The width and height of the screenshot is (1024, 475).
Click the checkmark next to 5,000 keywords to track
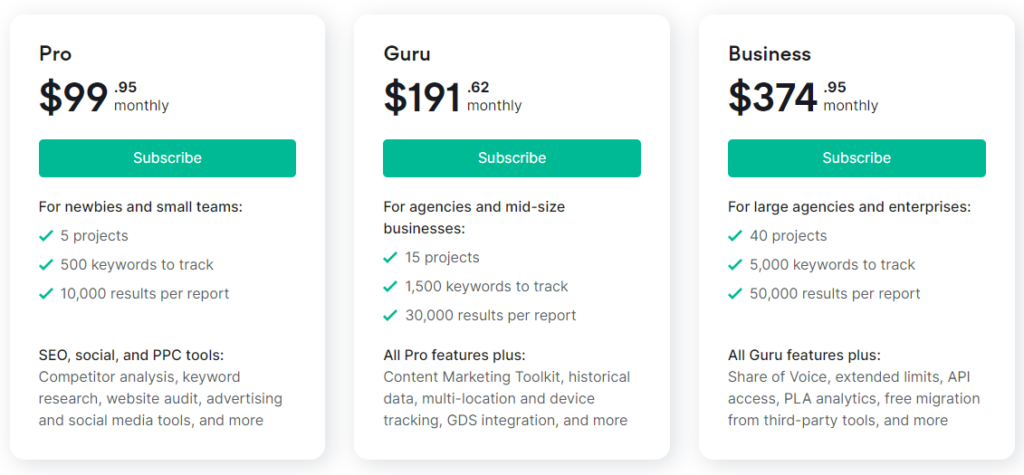tap(735, 265)
